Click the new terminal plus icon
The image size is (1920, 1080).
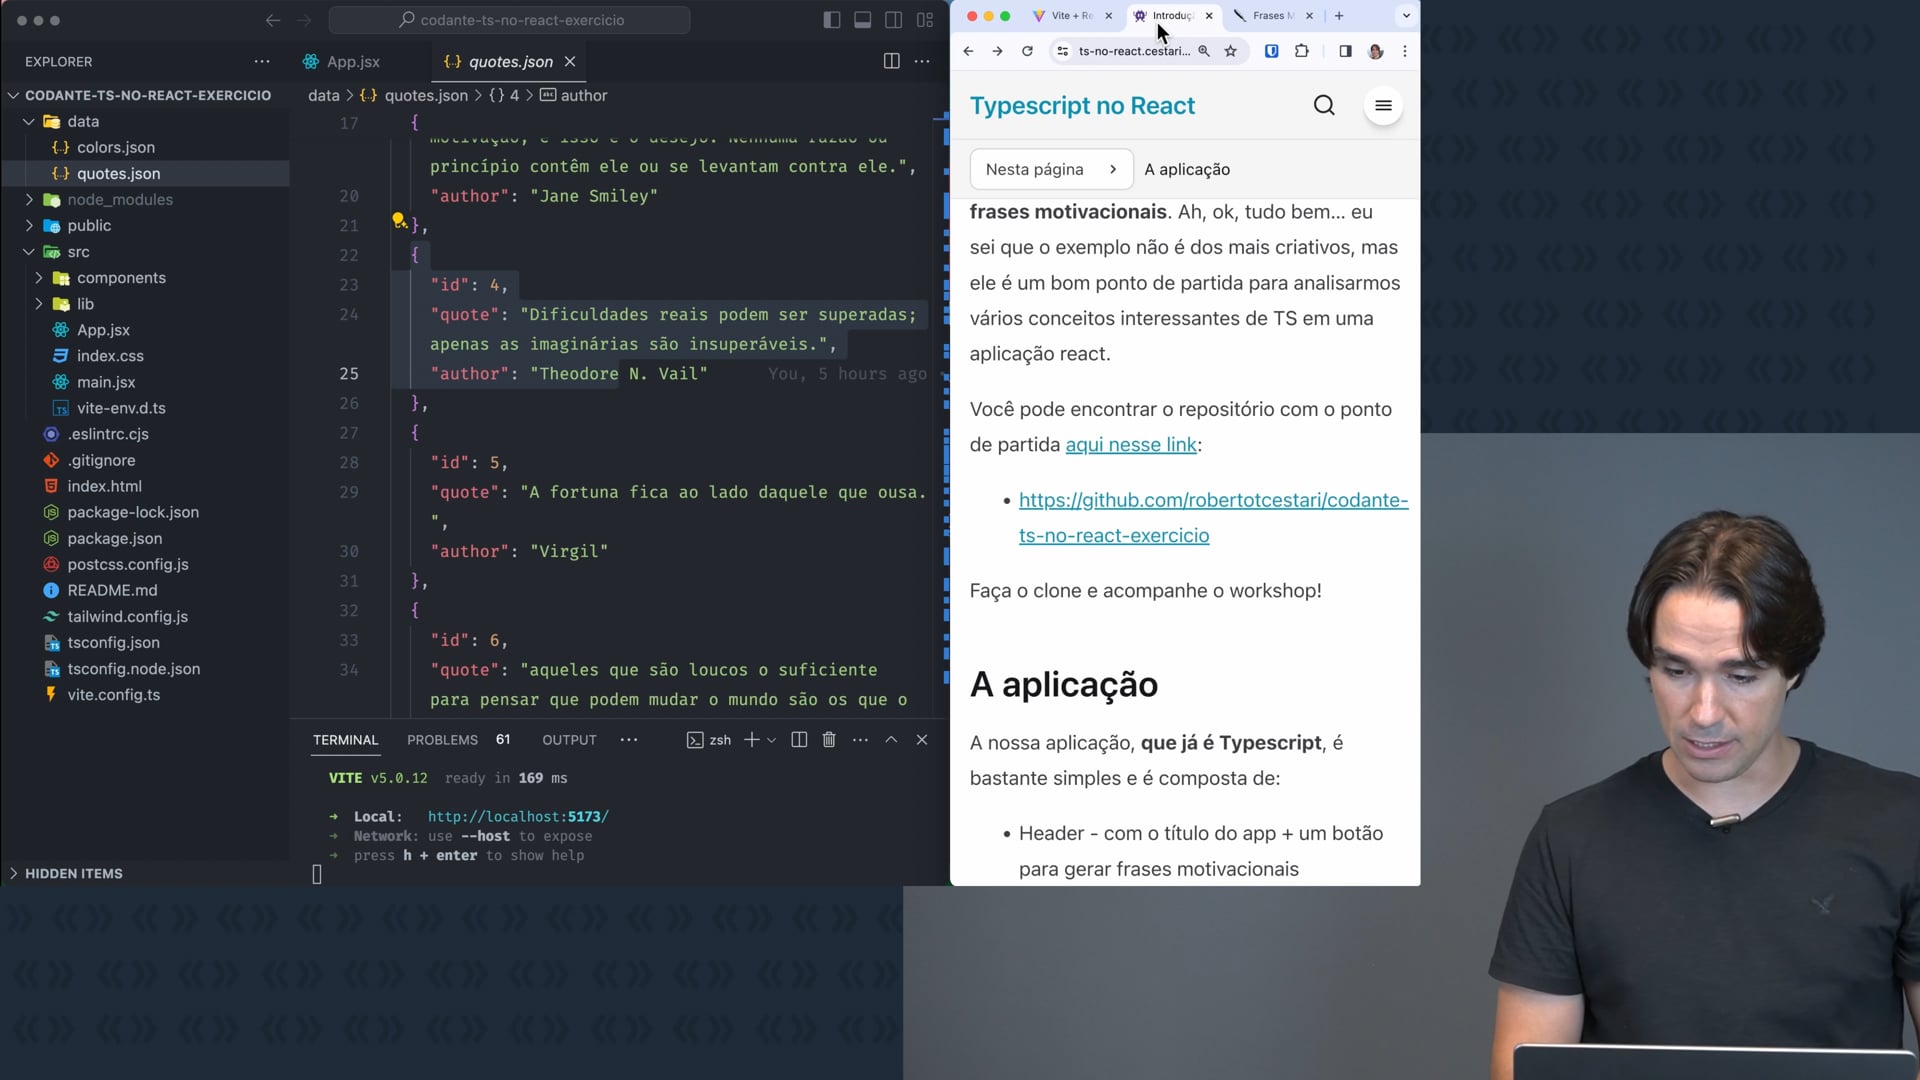[x=751, y=740]
